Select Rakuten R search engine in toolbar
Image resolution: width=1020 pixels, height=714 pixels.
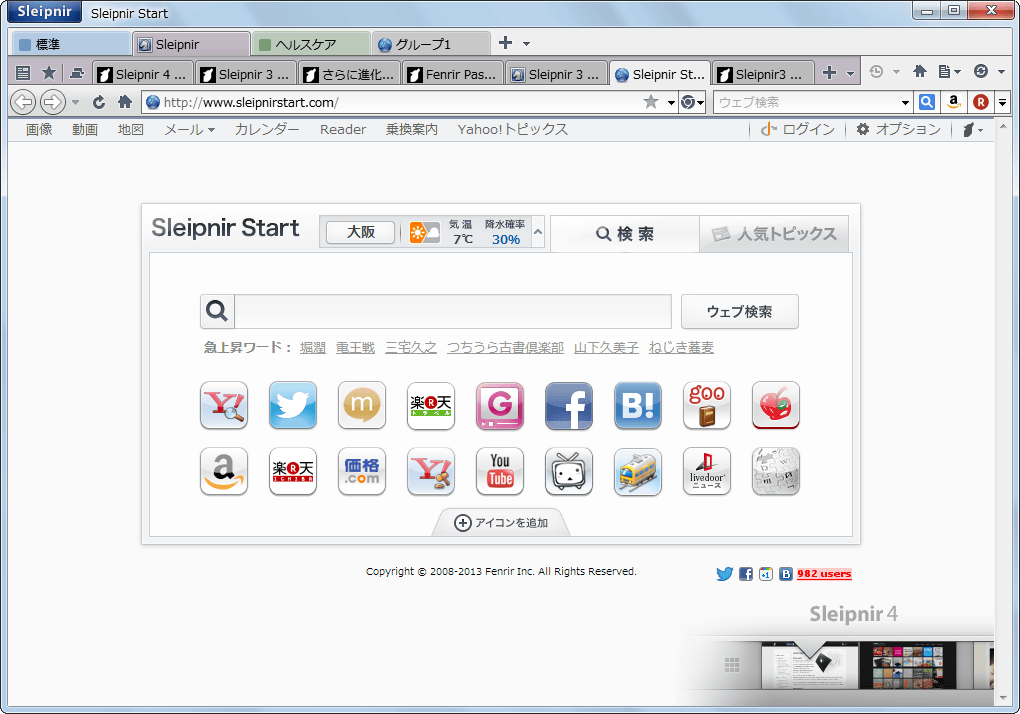981,102
